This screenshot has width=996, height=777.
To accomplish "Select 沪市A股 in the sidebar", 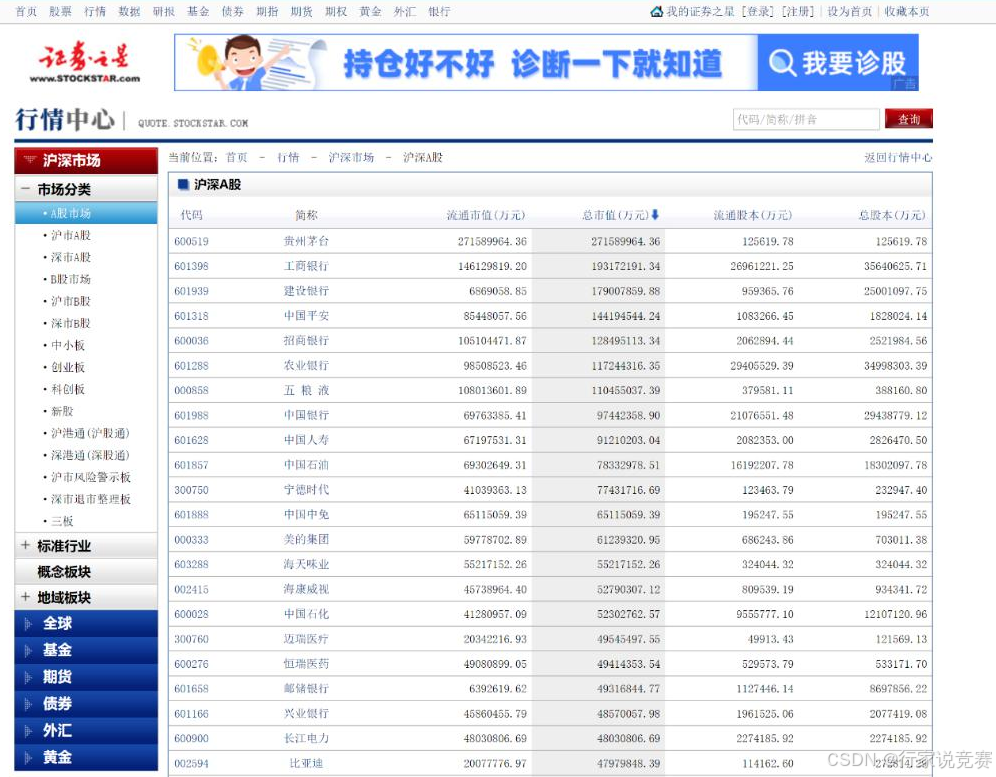I will pyautogui.click(x=71, y=235).
